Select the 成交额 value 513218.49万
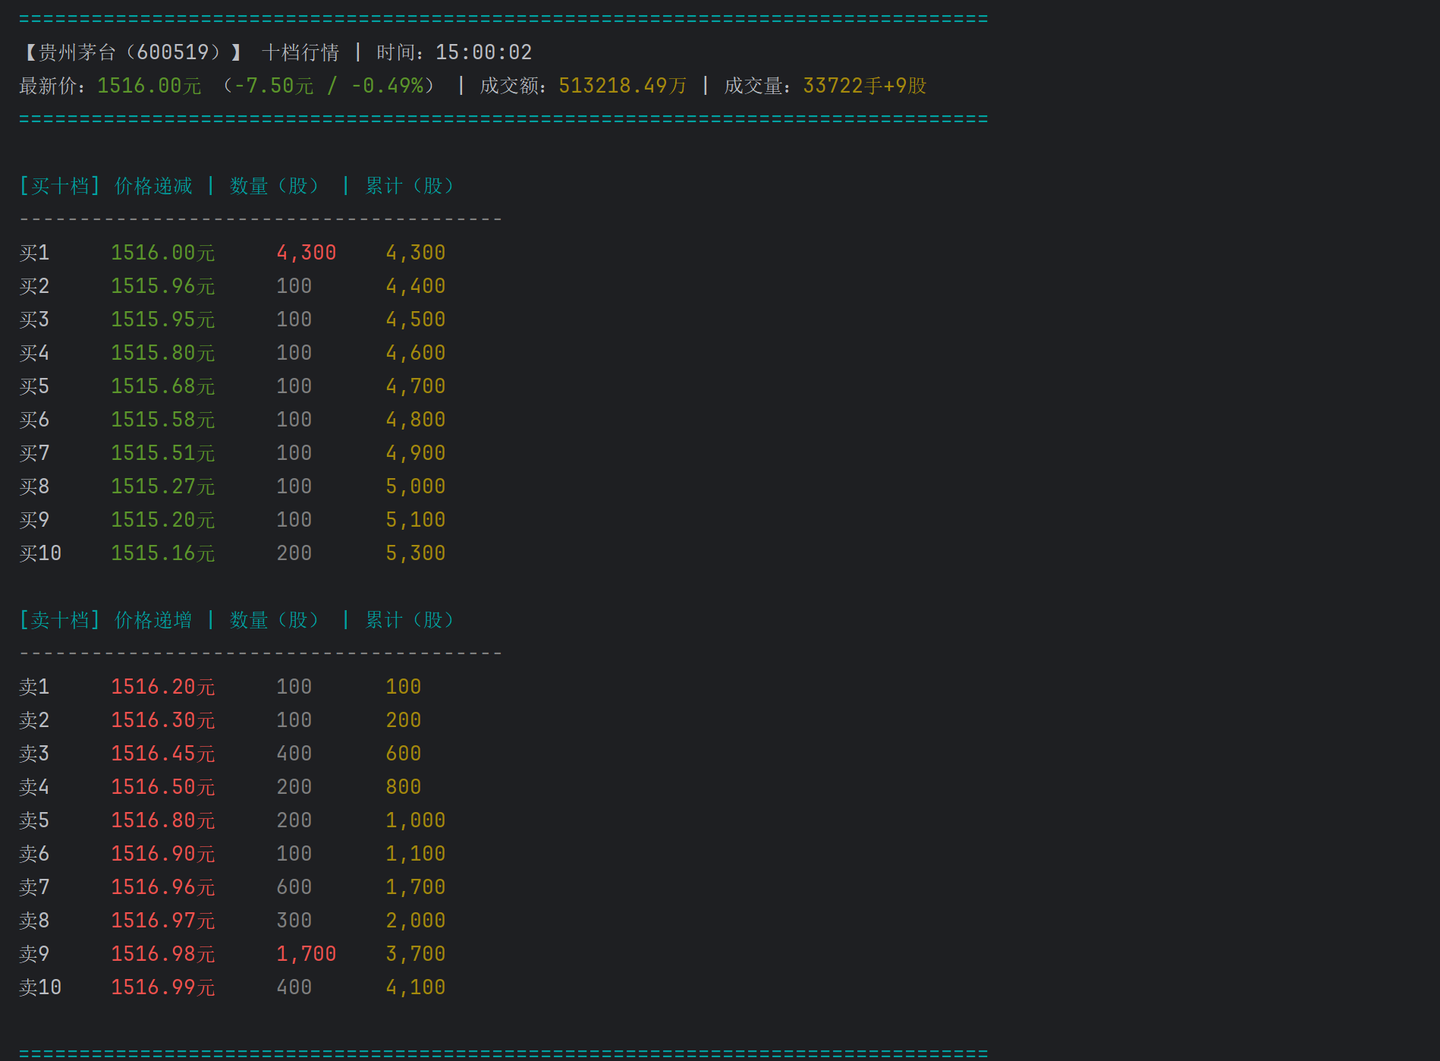 [x=622, y=86]
